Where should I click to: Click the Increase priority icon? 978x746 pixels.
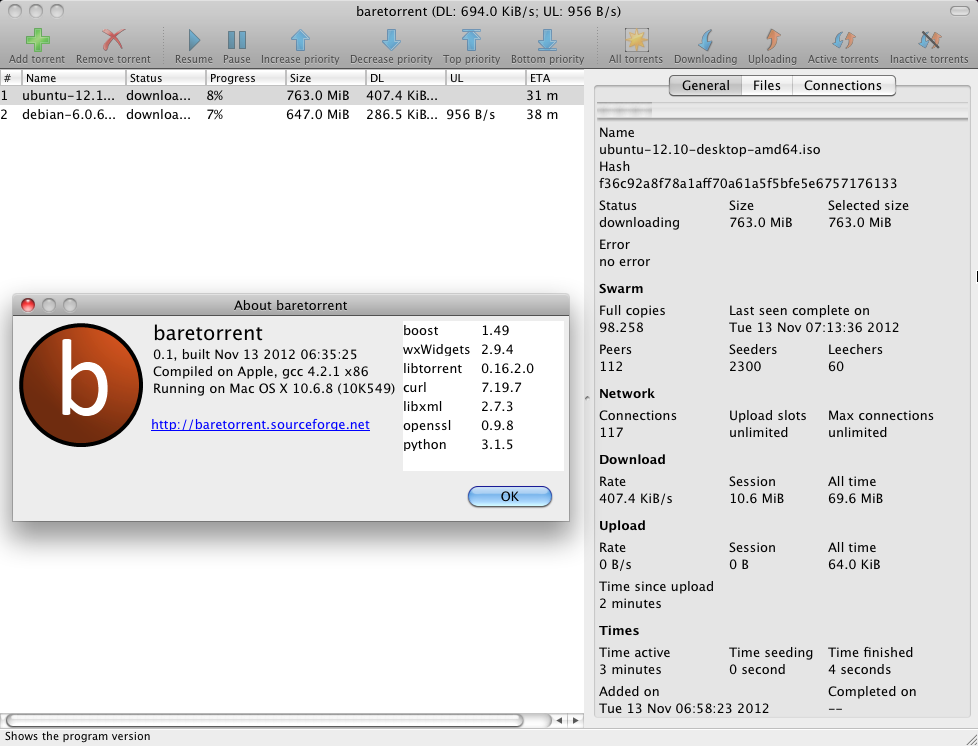[x=300, y=40]
